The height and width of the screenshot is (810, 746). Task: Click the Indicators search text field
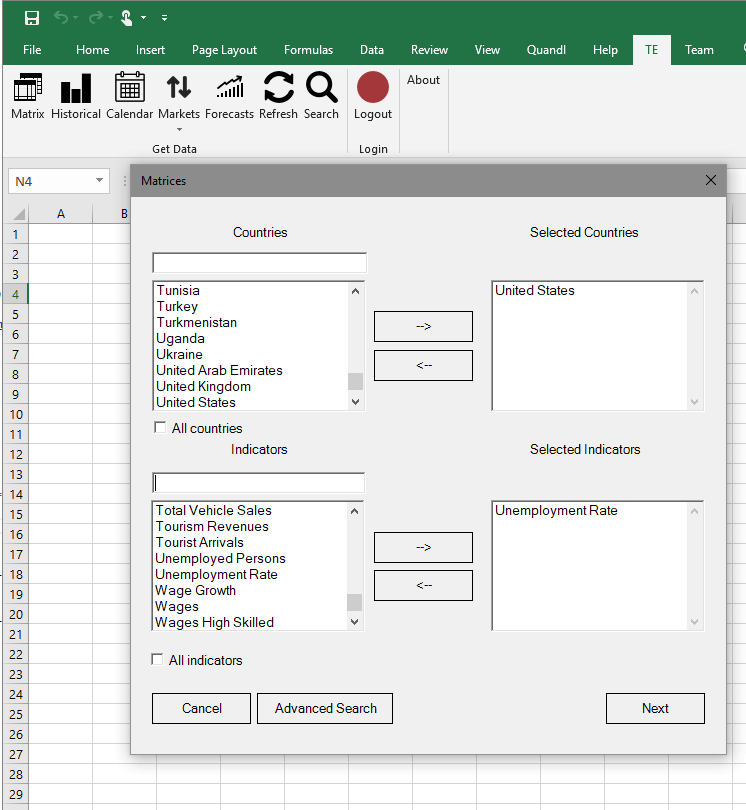[258, 482]
